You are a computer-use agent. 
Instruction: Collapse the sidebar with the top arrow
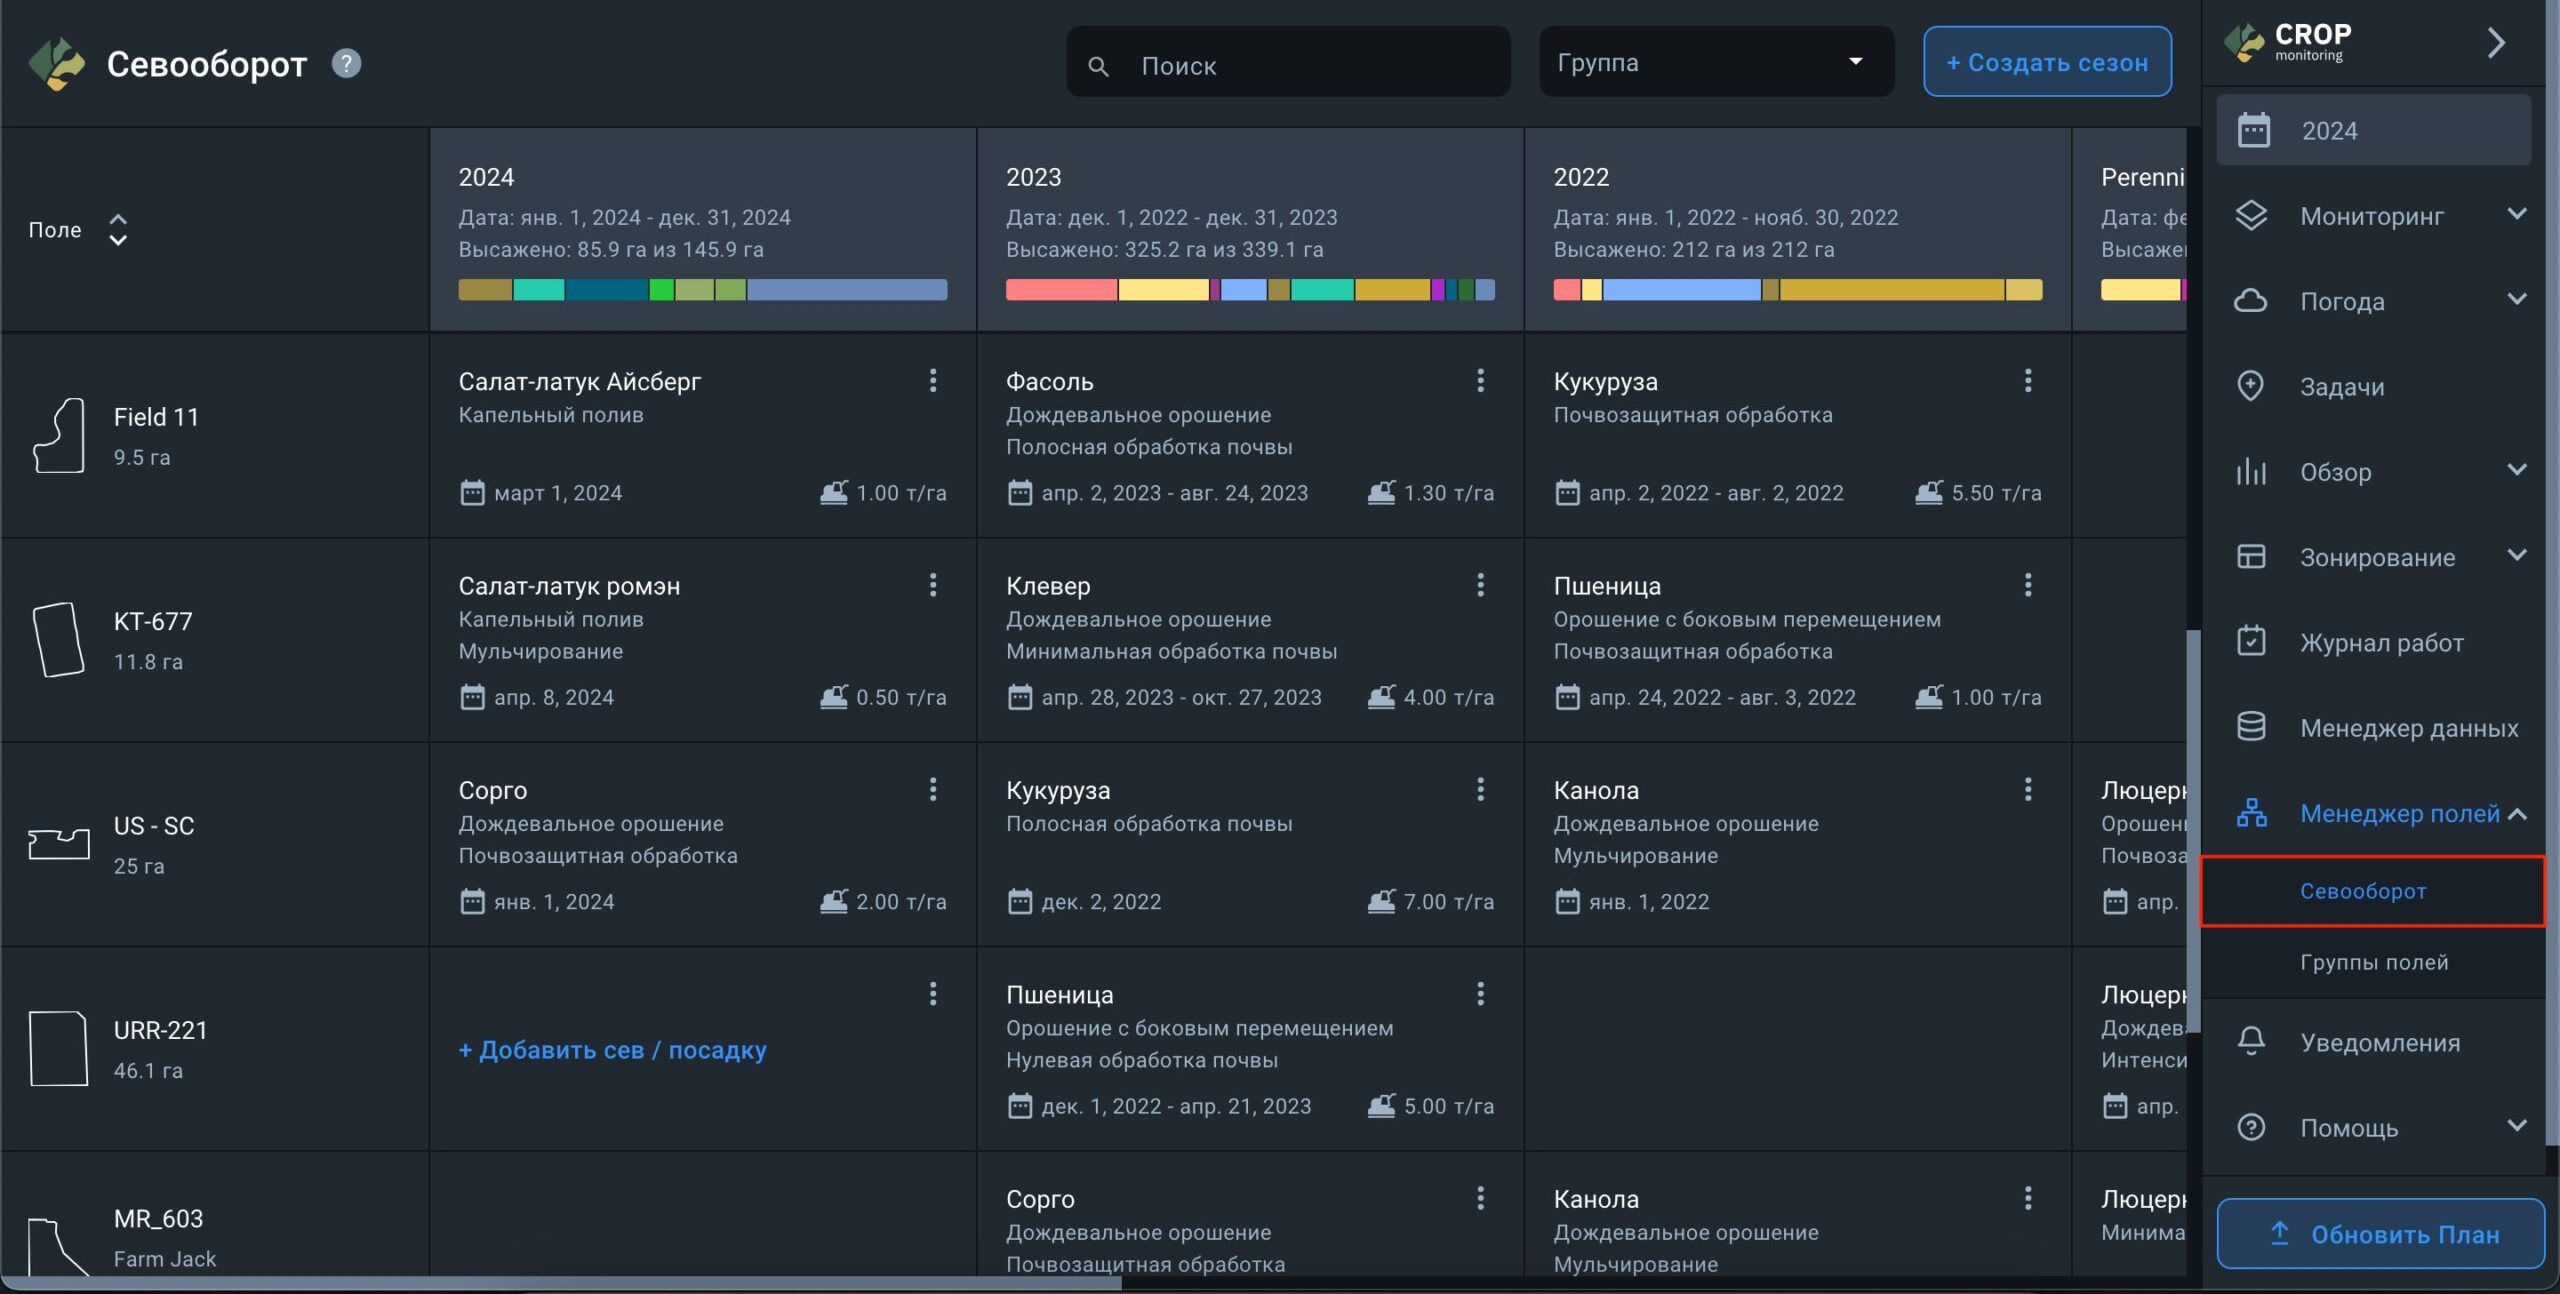(x=2496, y=43)
